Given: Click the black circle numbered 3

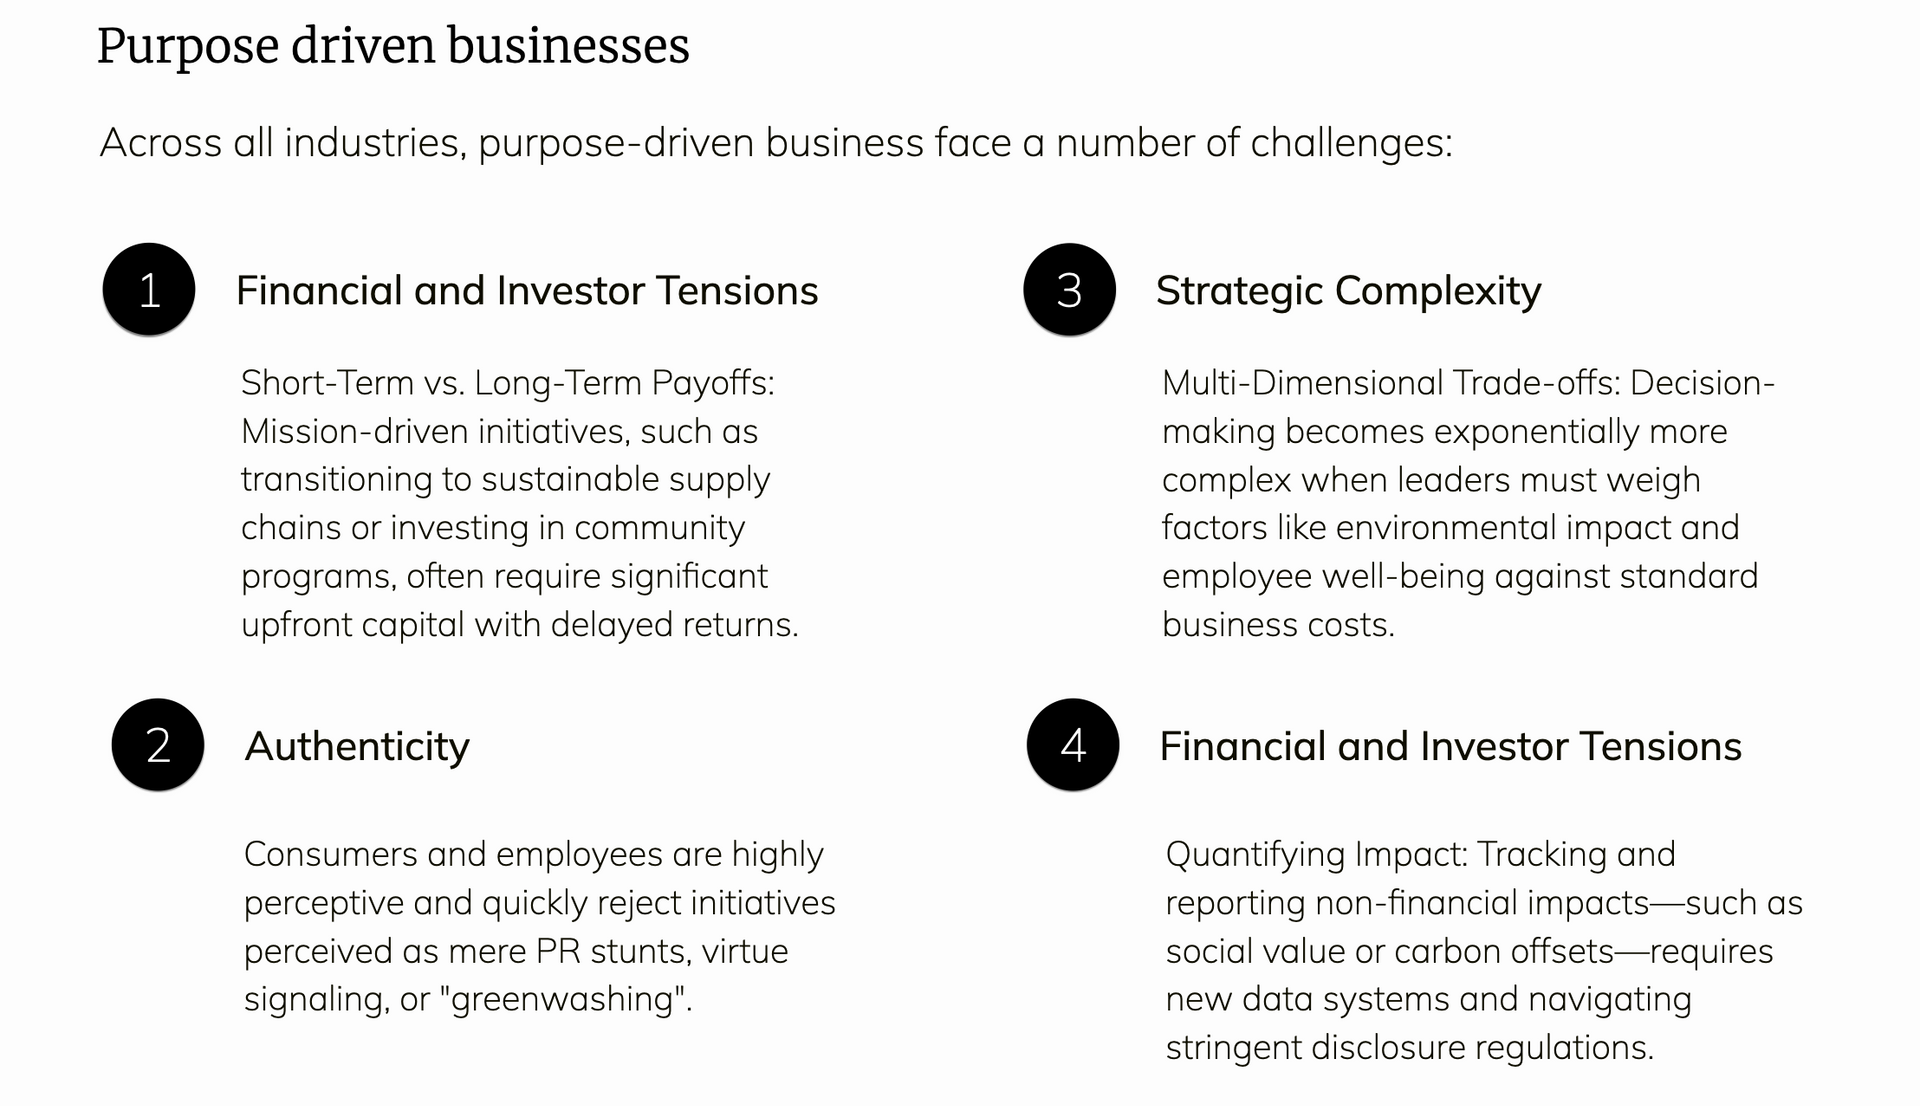Looking at the screenshot, I should tap(1069, 290).
